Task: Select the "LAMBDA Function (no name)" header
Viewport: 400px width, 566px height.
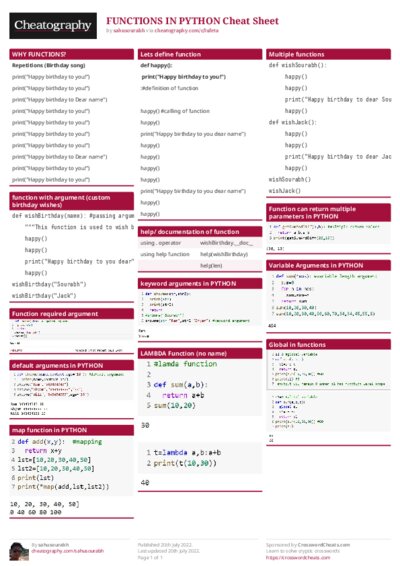Action: 200,353
